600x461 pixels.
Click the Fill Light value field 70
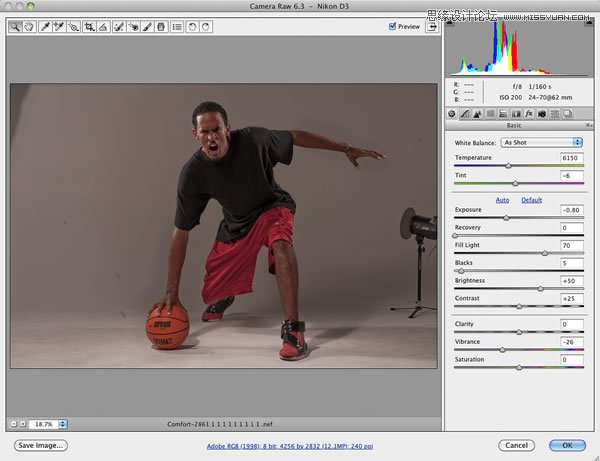pos(572,245)
